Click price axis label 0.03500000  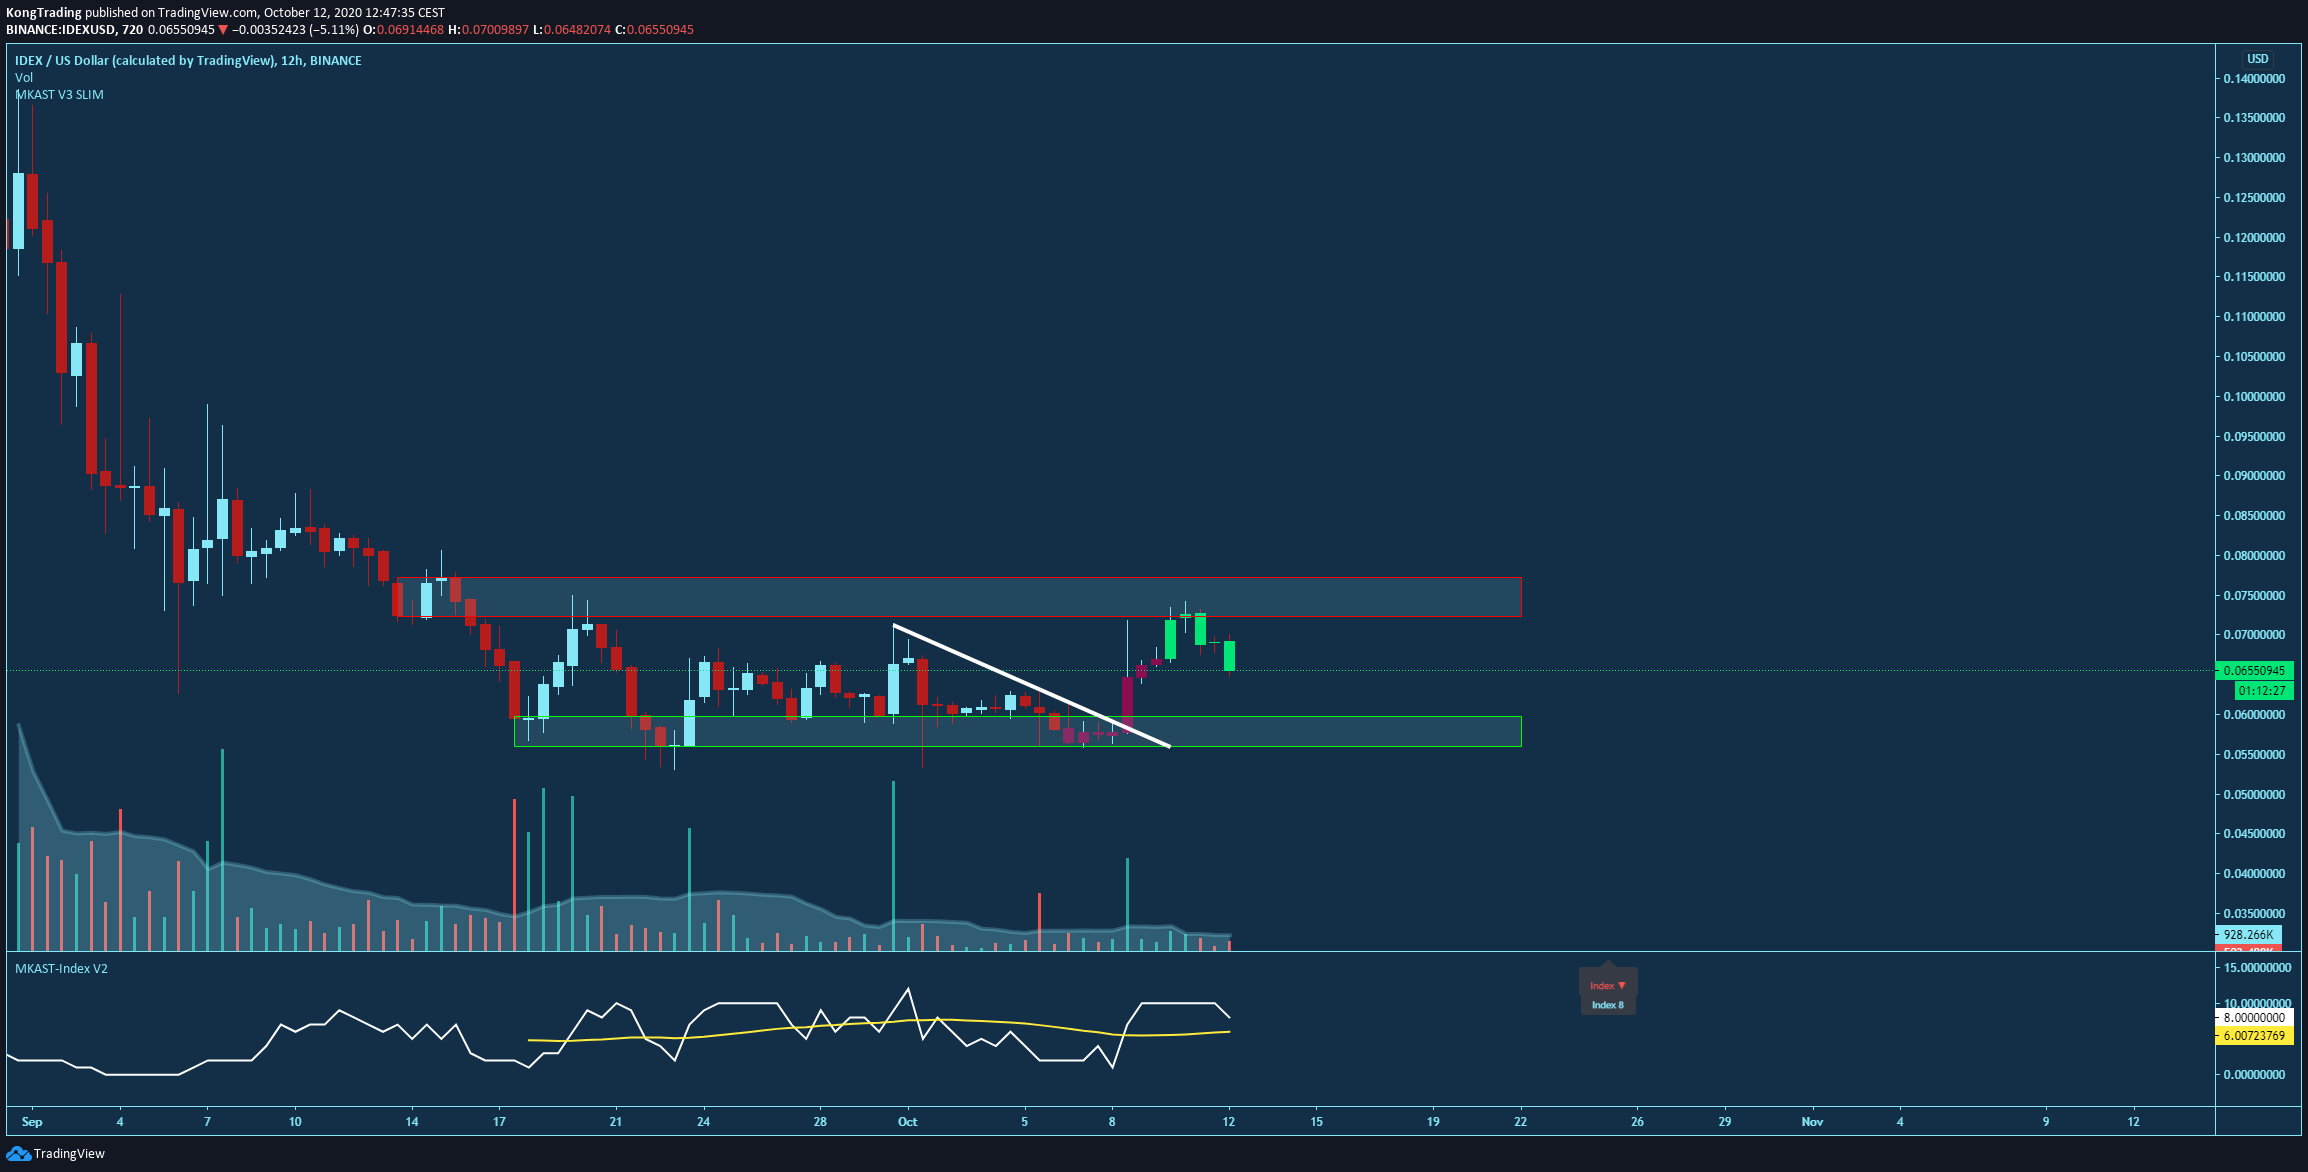click(2254, 914)
